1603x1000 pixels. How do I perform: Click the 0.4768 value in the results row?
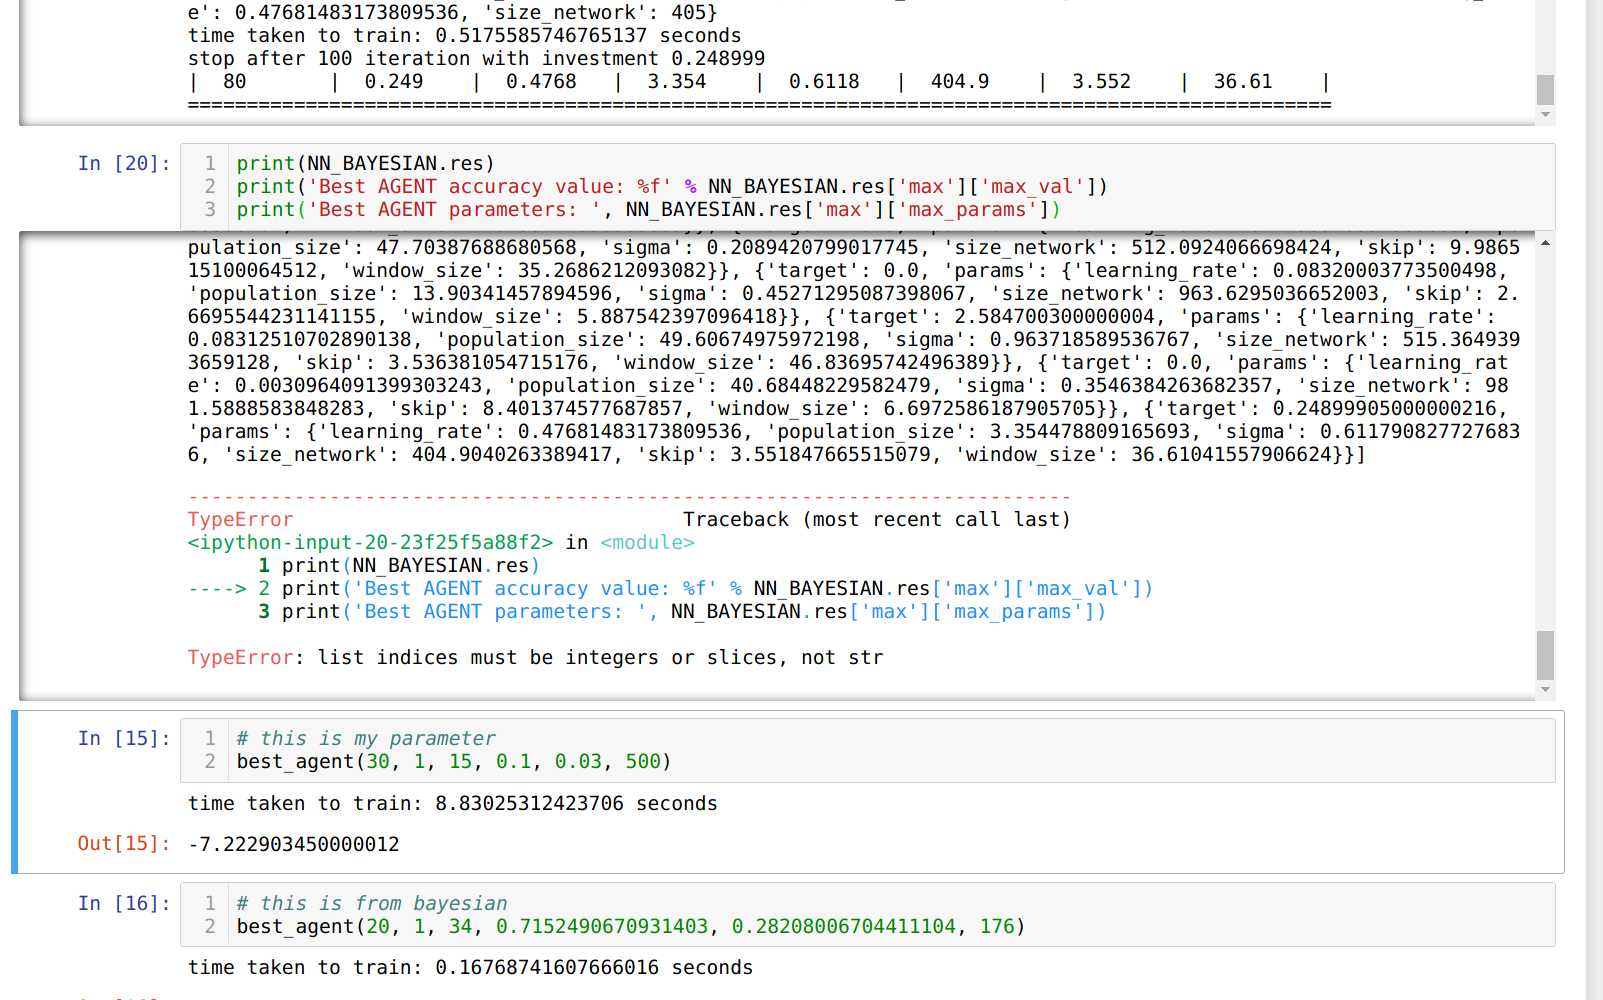(541, 81)
